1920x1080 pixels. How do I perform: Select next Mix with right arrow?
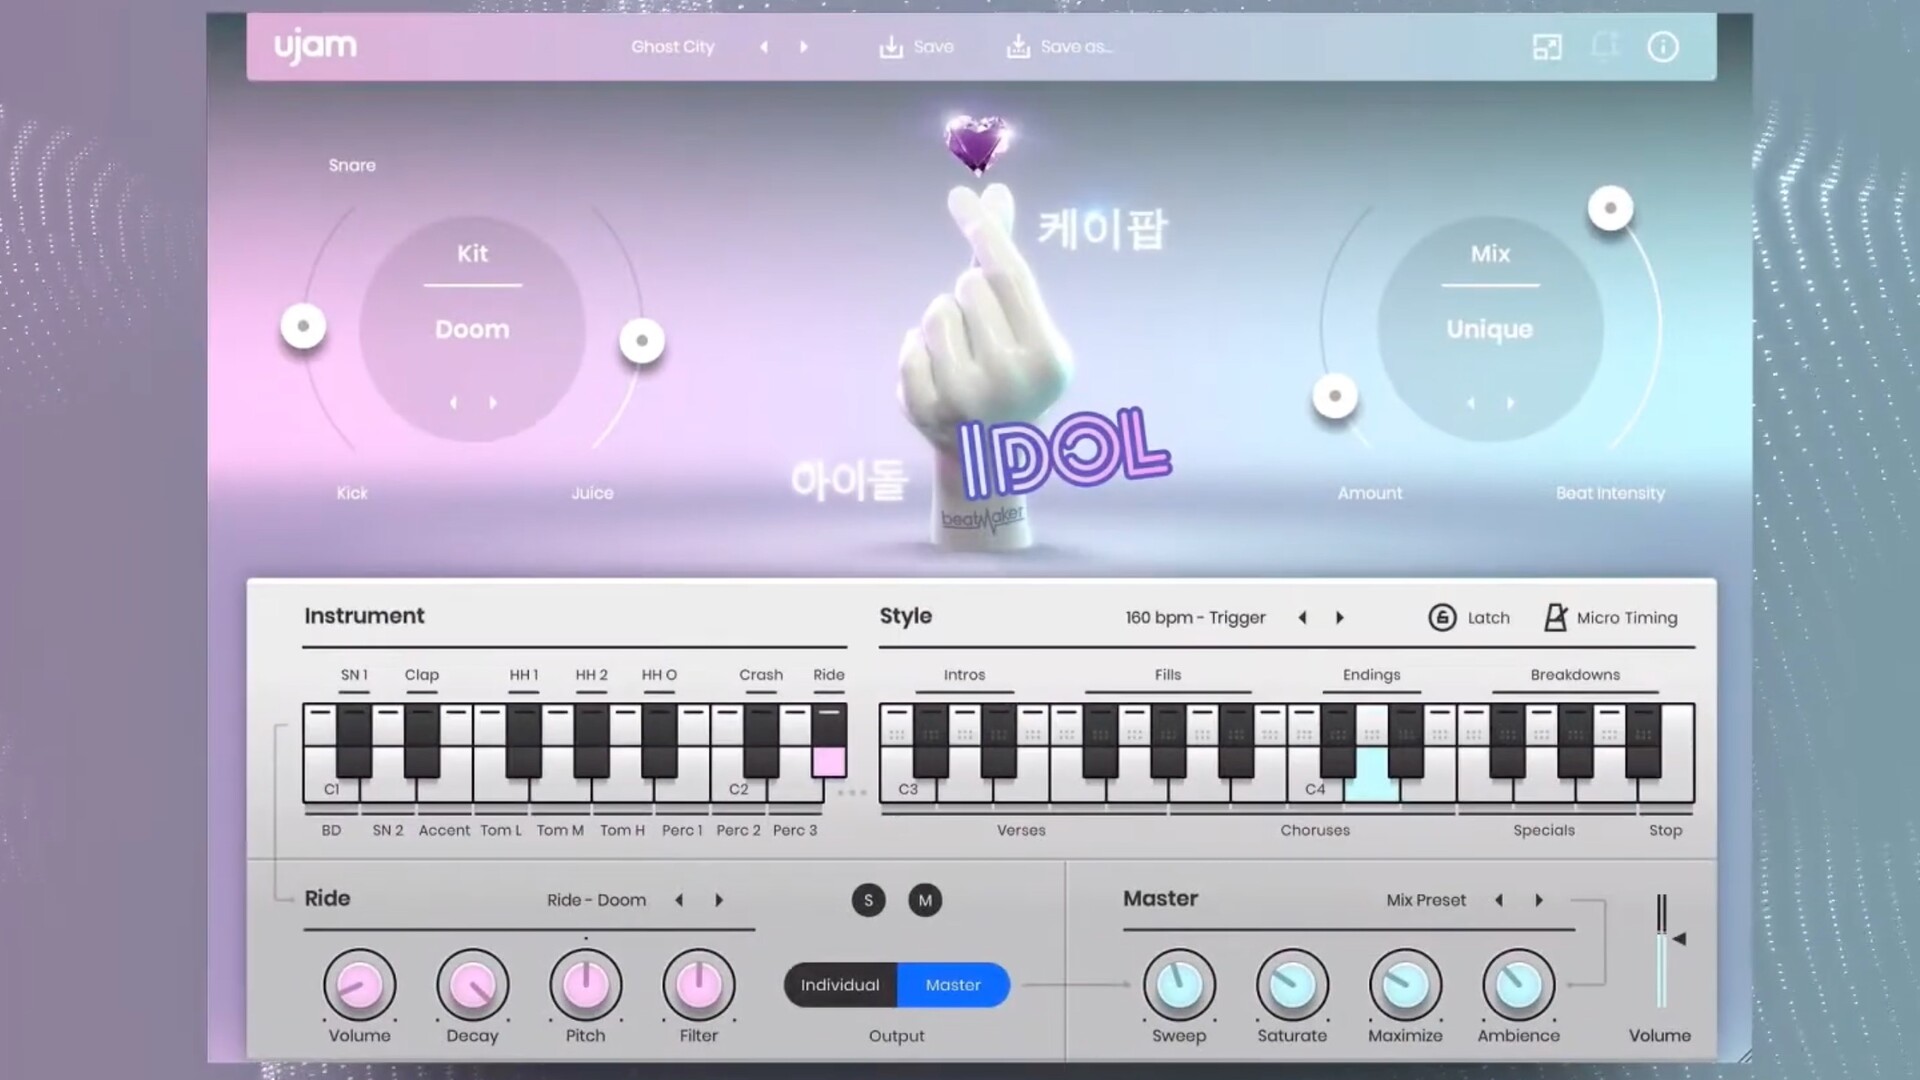tap(1510, 403)
